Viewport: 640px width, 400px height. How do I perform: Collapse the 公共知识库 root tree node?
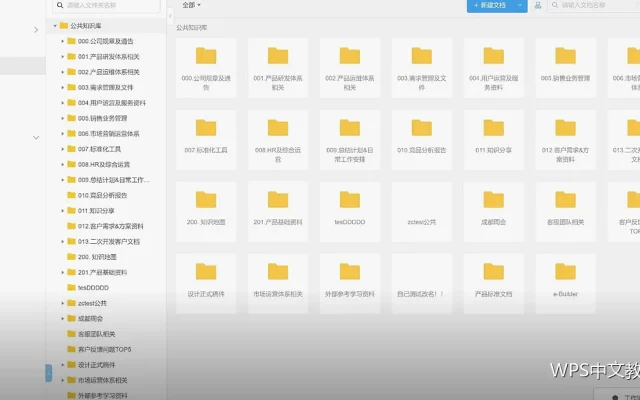coord(55,26)
